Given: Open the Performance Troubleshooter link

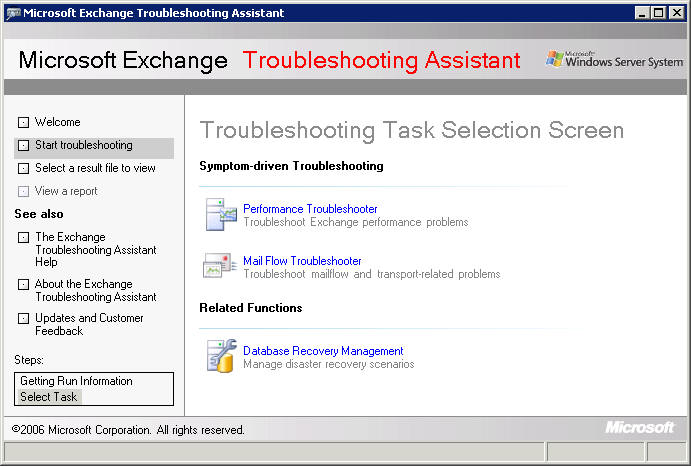Looking at the screenshot, I should pyautogui.click(x=310, y=209).
